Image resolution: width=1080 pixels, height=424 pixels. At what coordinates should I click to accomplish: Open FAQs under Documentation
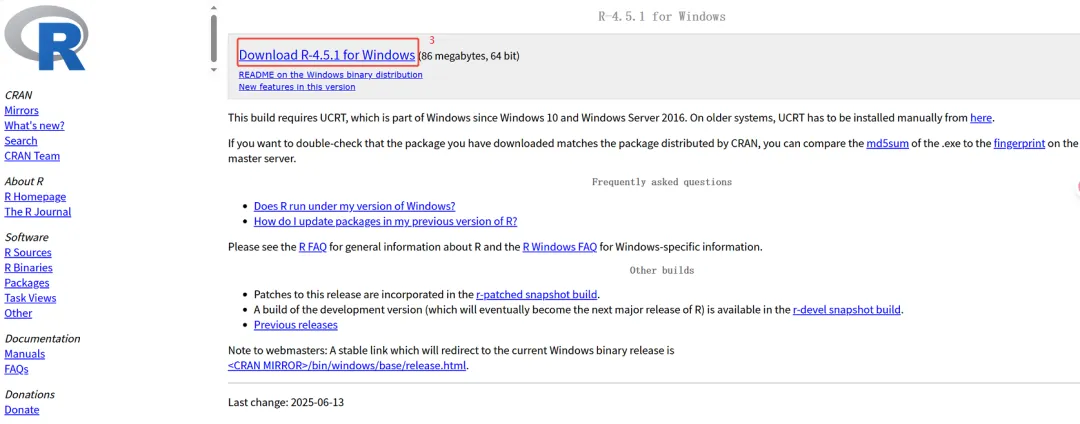coord(17,369)
